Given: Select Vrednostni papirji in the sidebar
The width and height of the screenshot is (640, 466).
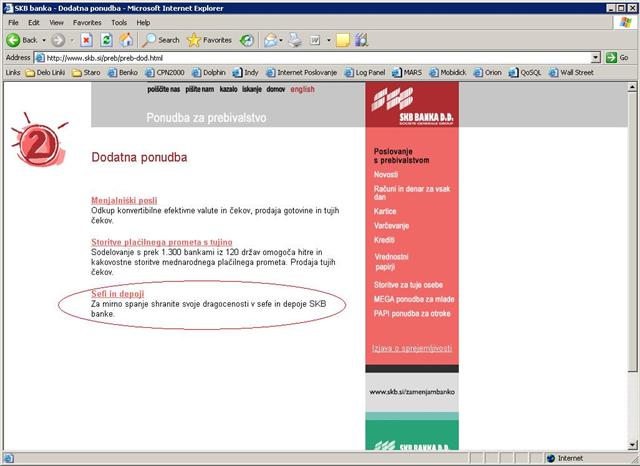Looking at the screenshot, I should 391,262.
